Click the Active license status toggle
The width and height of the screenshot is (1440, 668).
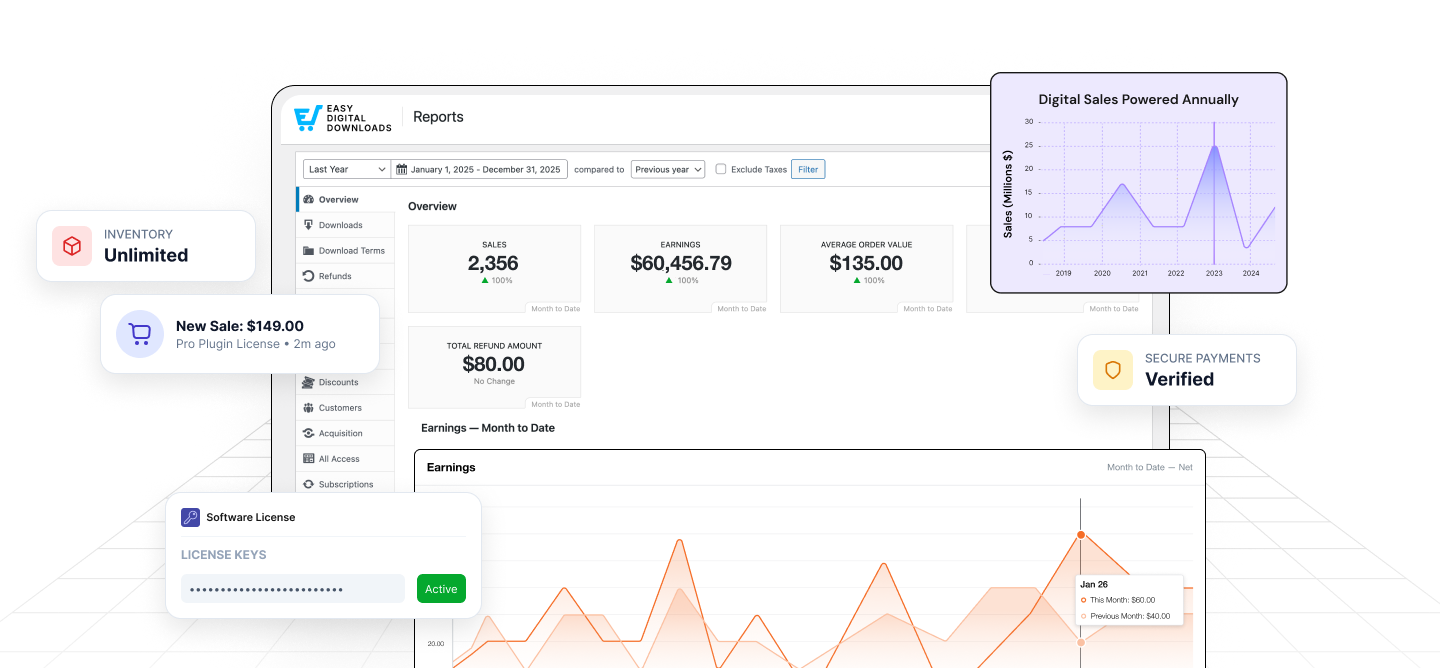441,589
